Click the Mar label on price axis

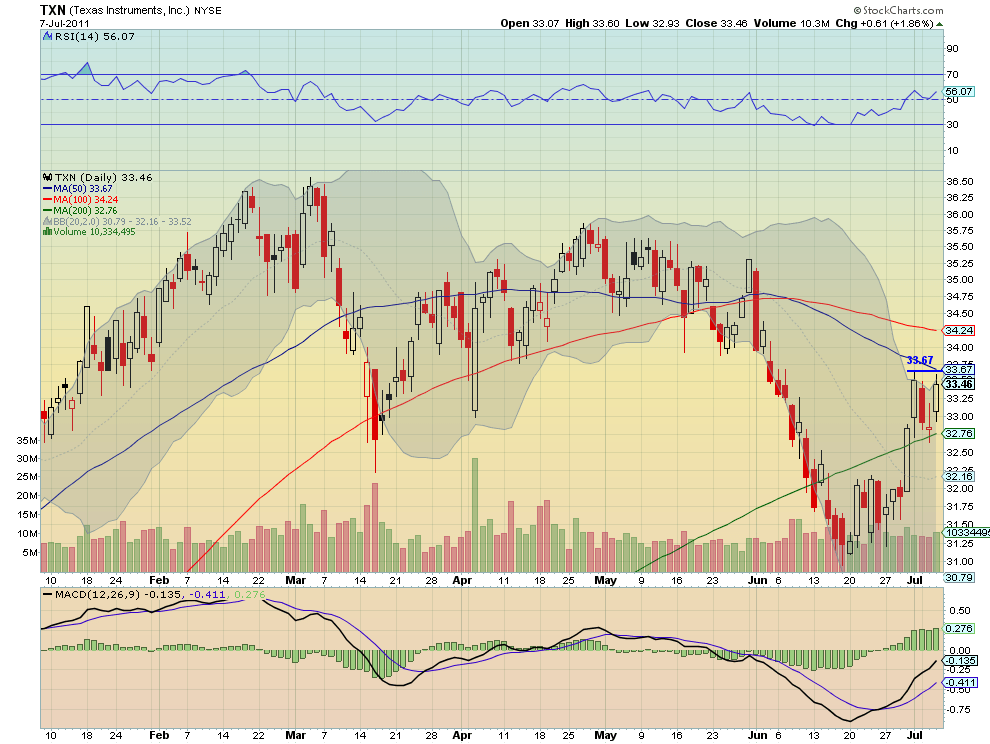(295, 580)
